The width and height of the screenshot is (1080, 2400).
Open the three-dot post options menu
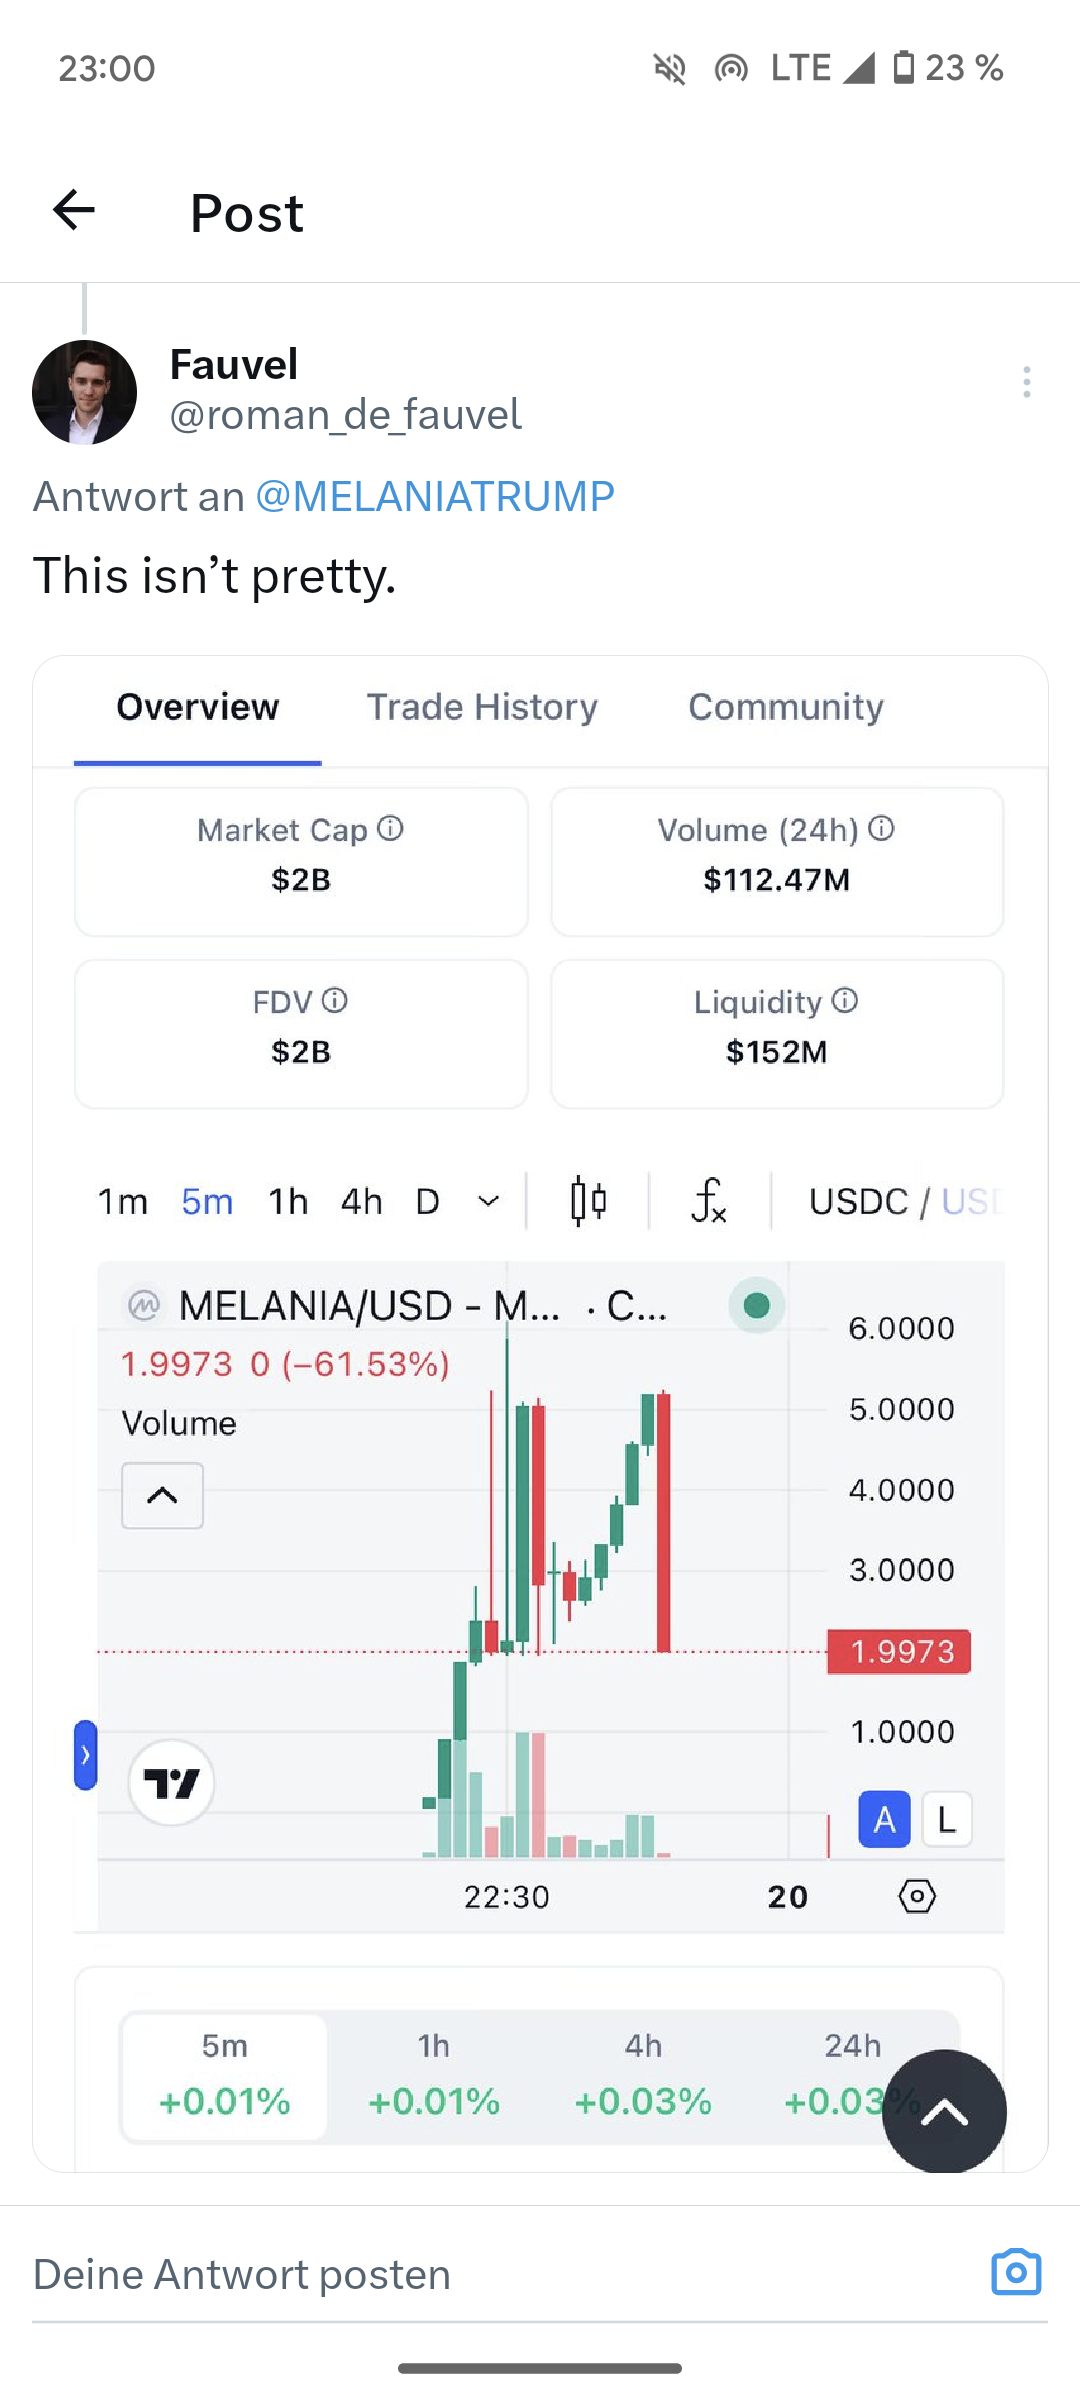pyautogui.click(x=1026, y=382)
